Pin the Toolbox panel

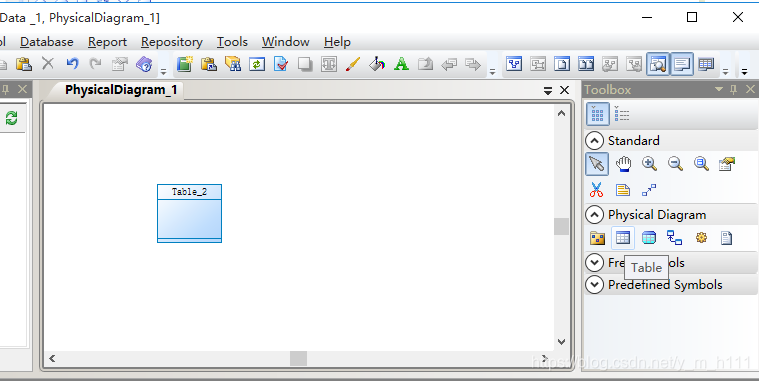pos(734,90)
